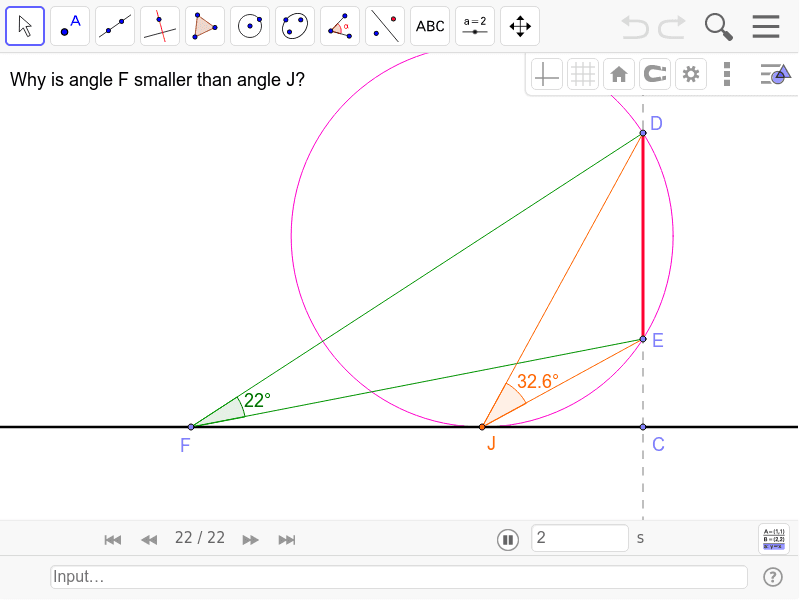Image resolution: width=800 pixels, height=600 pixels.
Task: Select the Polygon tool
Action: coord(204,26)
